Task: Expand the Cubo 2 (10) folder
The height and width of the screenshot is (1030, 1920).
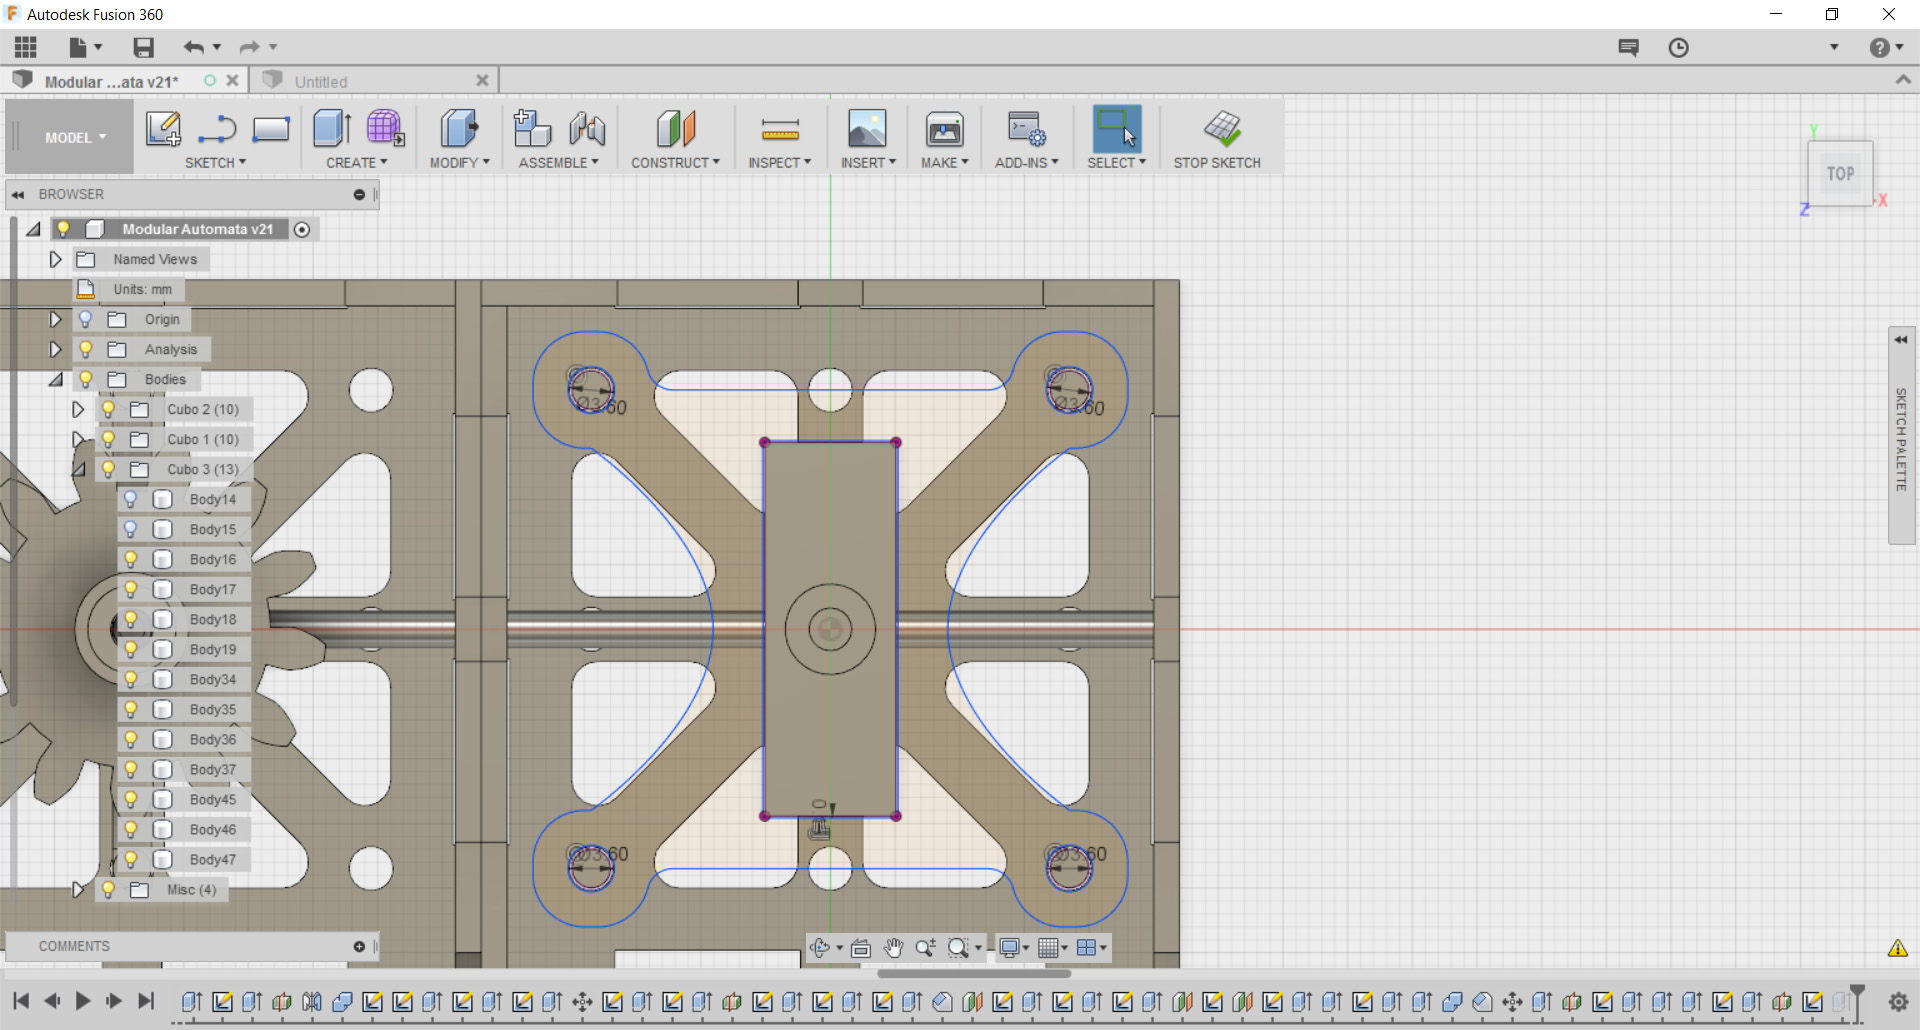Action: click(x=77, y=409)
